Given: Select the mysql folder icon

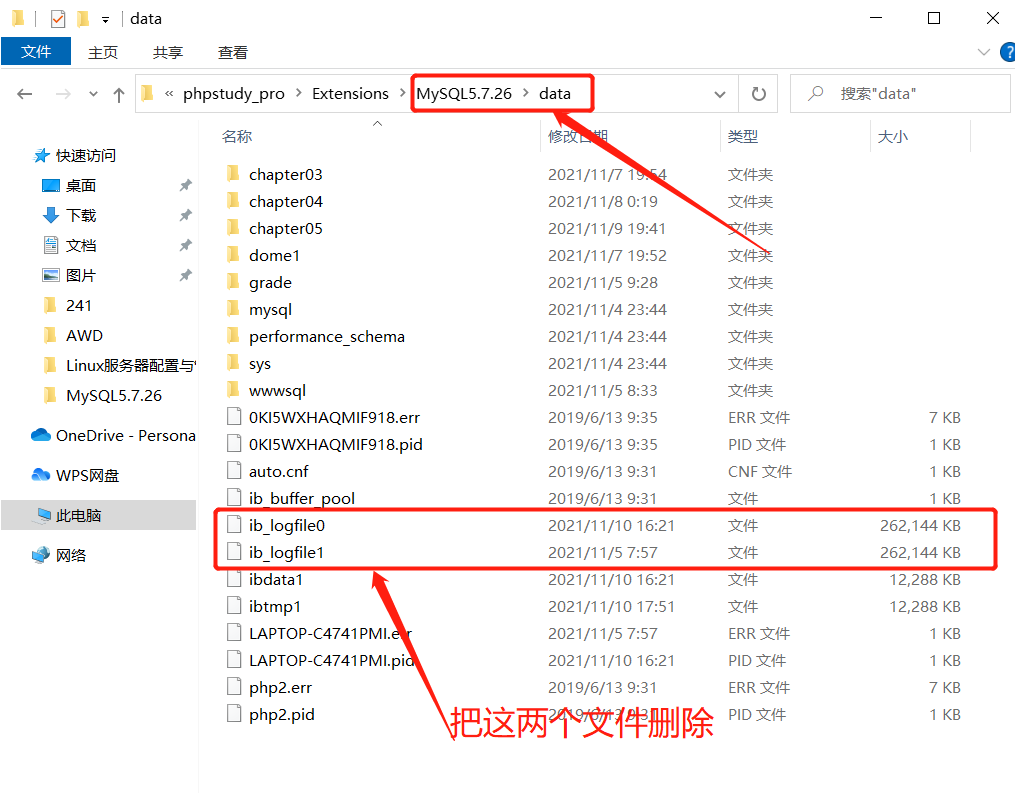Looking at the screenshot, I should coord(234,309).
